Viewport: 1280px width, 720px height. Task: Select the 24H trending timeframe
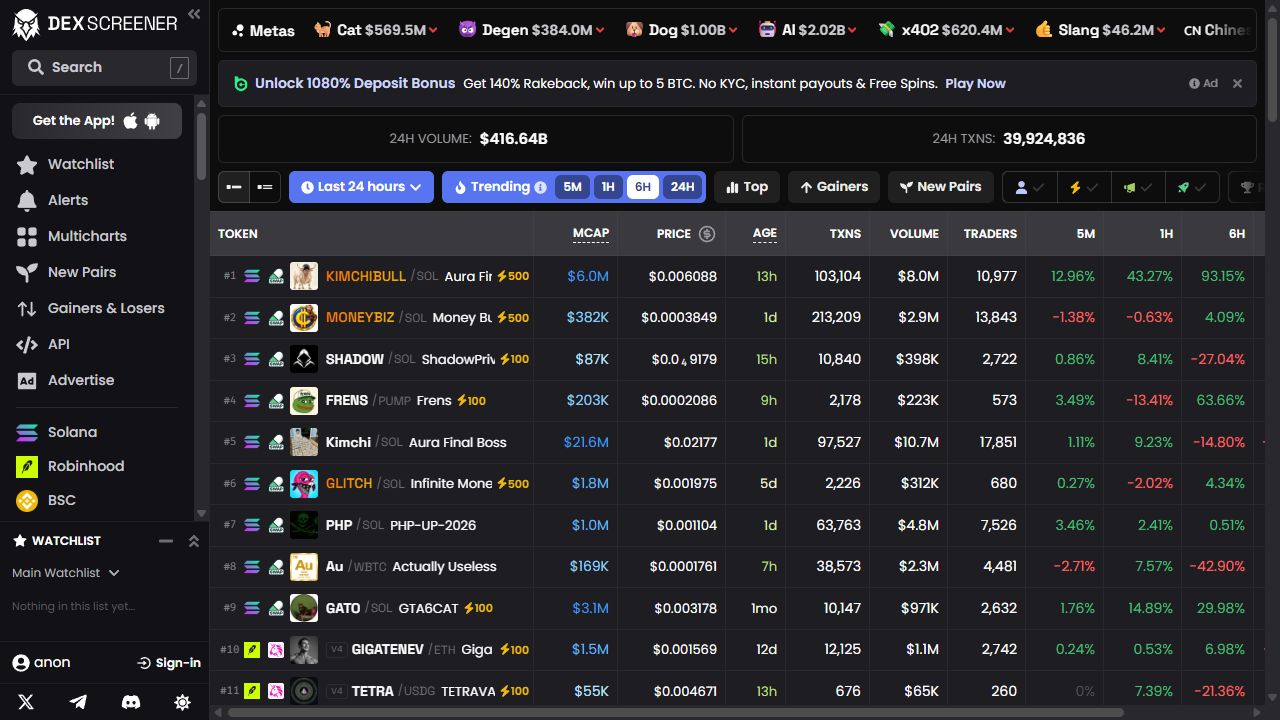pyautogui.click(x=683, y=187)
